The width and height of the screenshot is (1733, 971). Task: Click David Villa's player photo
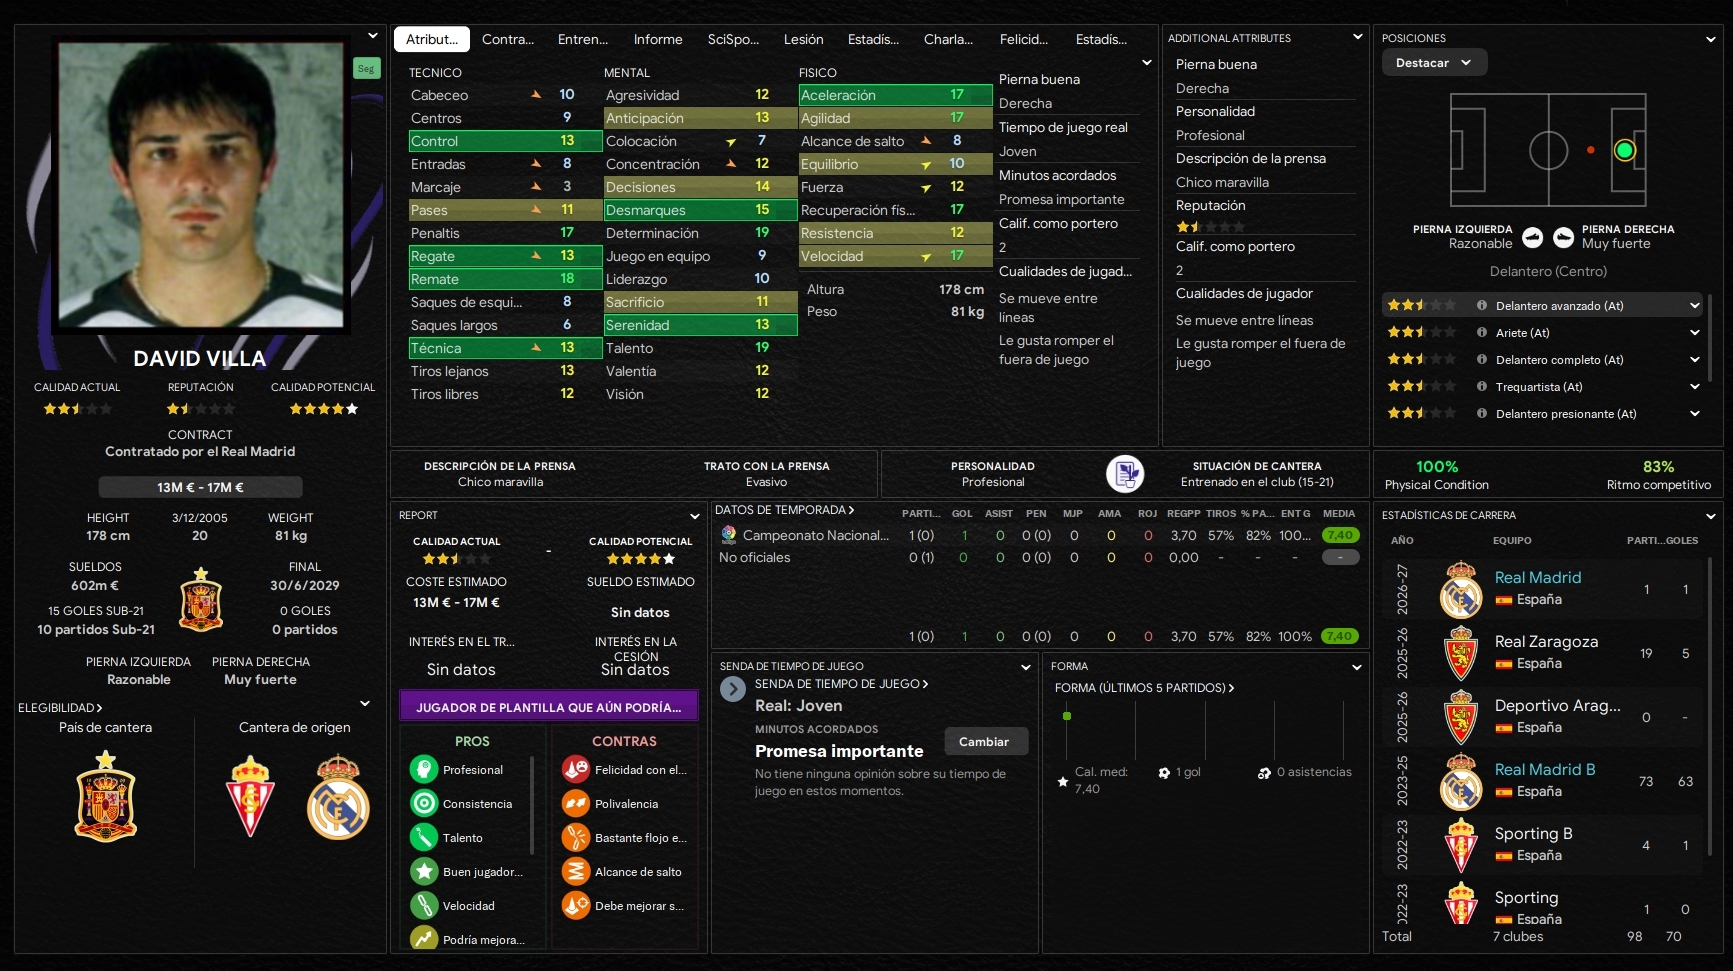coord(200,185)
